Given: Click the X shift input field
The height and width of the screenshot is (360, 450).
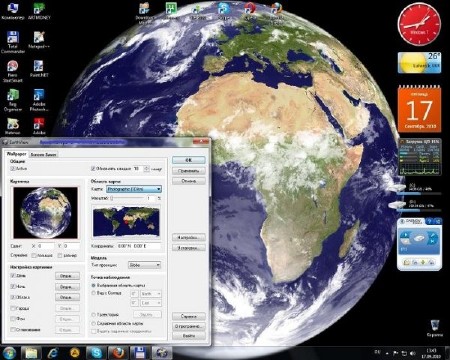Looking at the screenshot, I should 46,246.
